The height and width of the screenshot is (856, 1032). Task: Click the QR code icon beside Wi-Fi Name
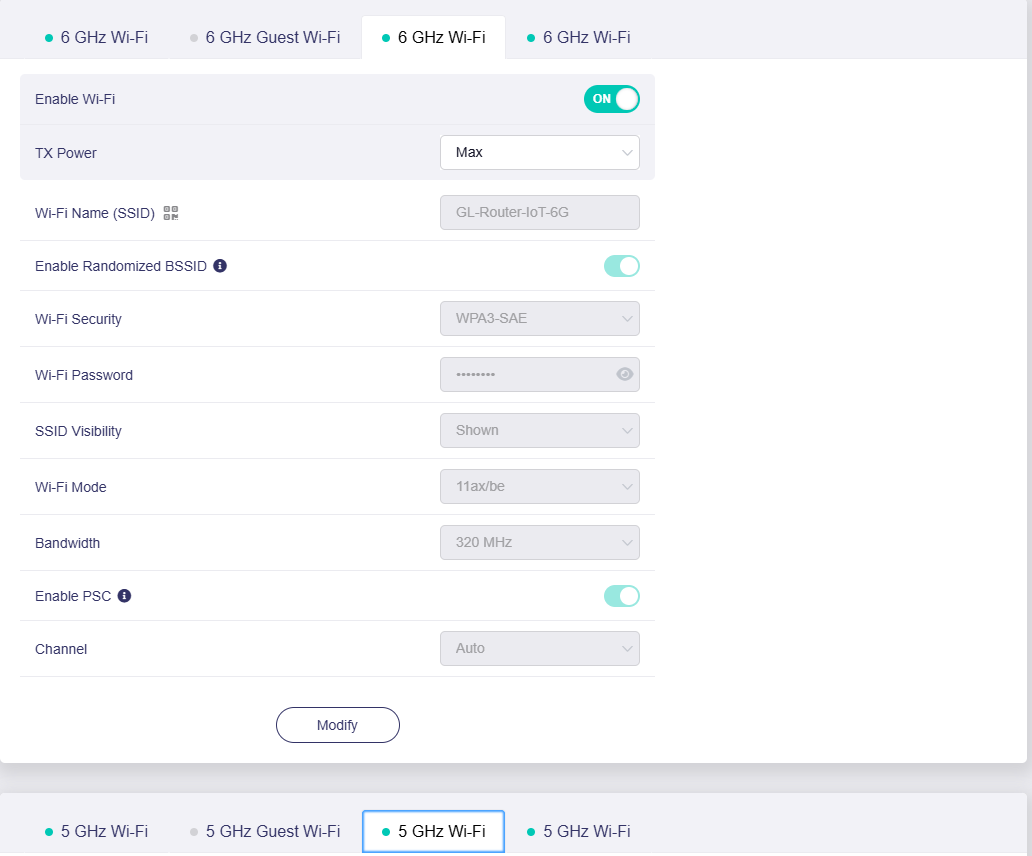pos(171,213)
